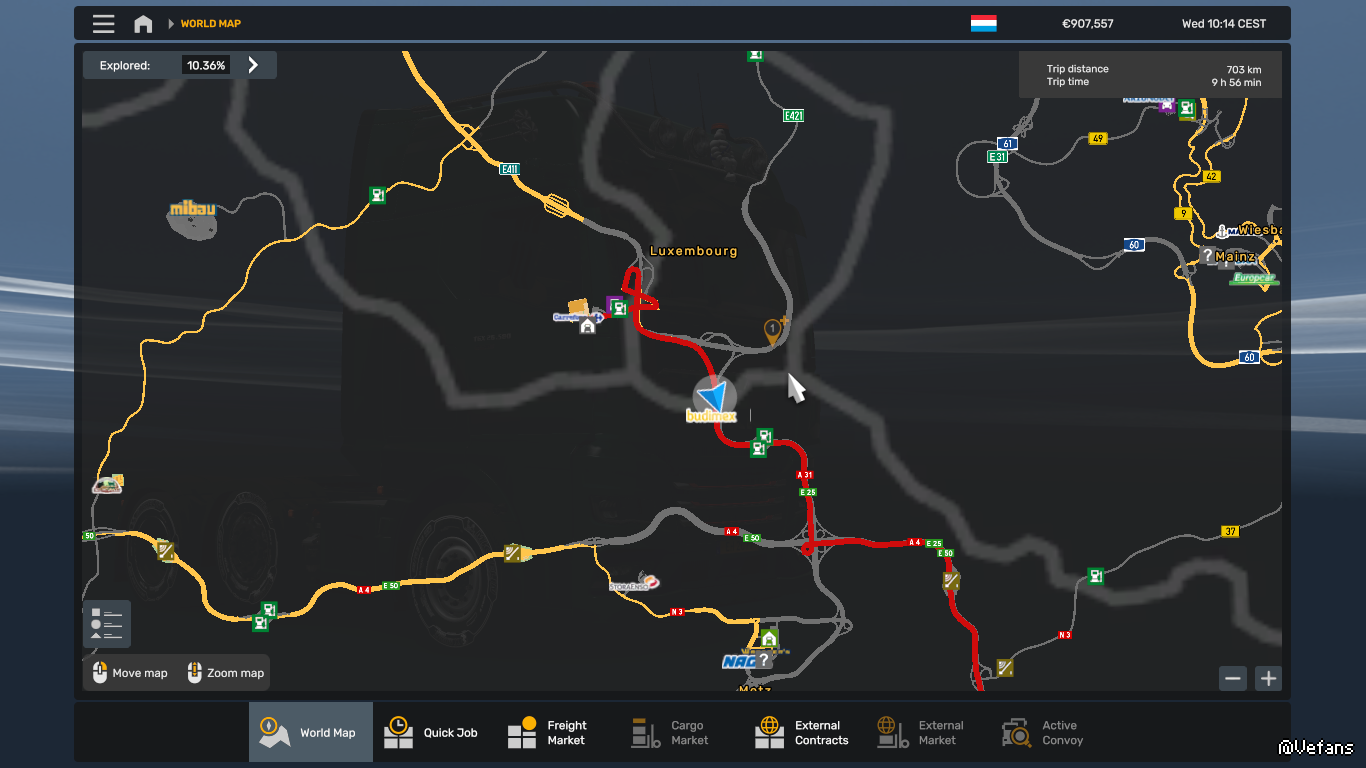
Task: Click the yellow route 42 sign
Action: point(1212,176)
